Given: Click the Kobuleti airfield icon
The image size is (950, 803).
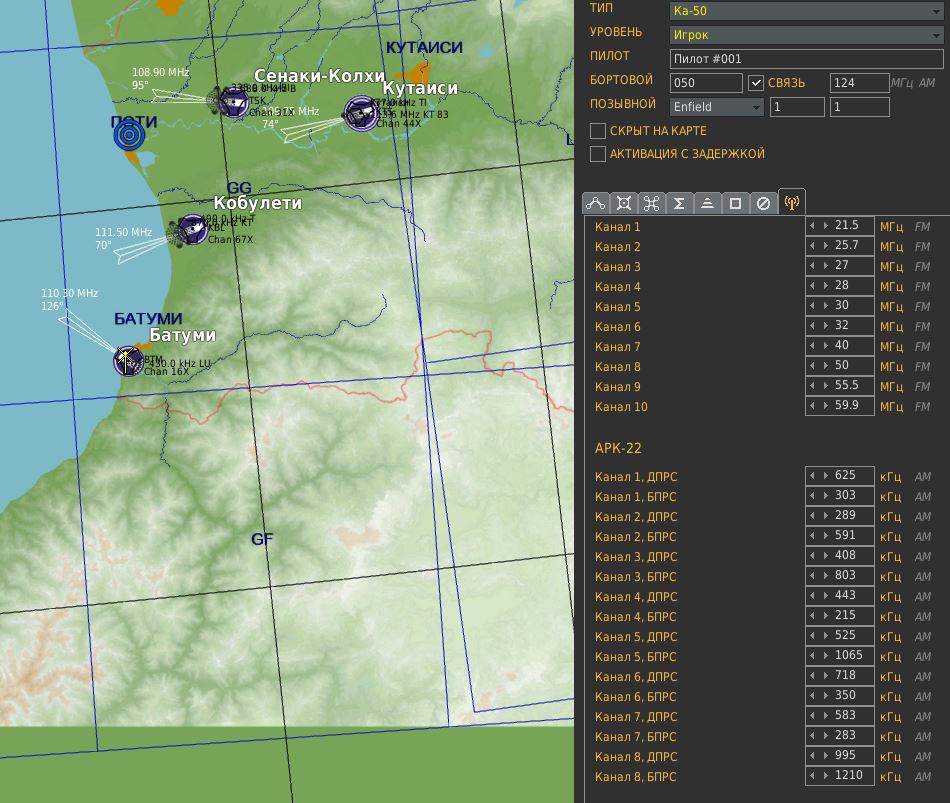Looking at the screenshot, I should tap(193, 230).
